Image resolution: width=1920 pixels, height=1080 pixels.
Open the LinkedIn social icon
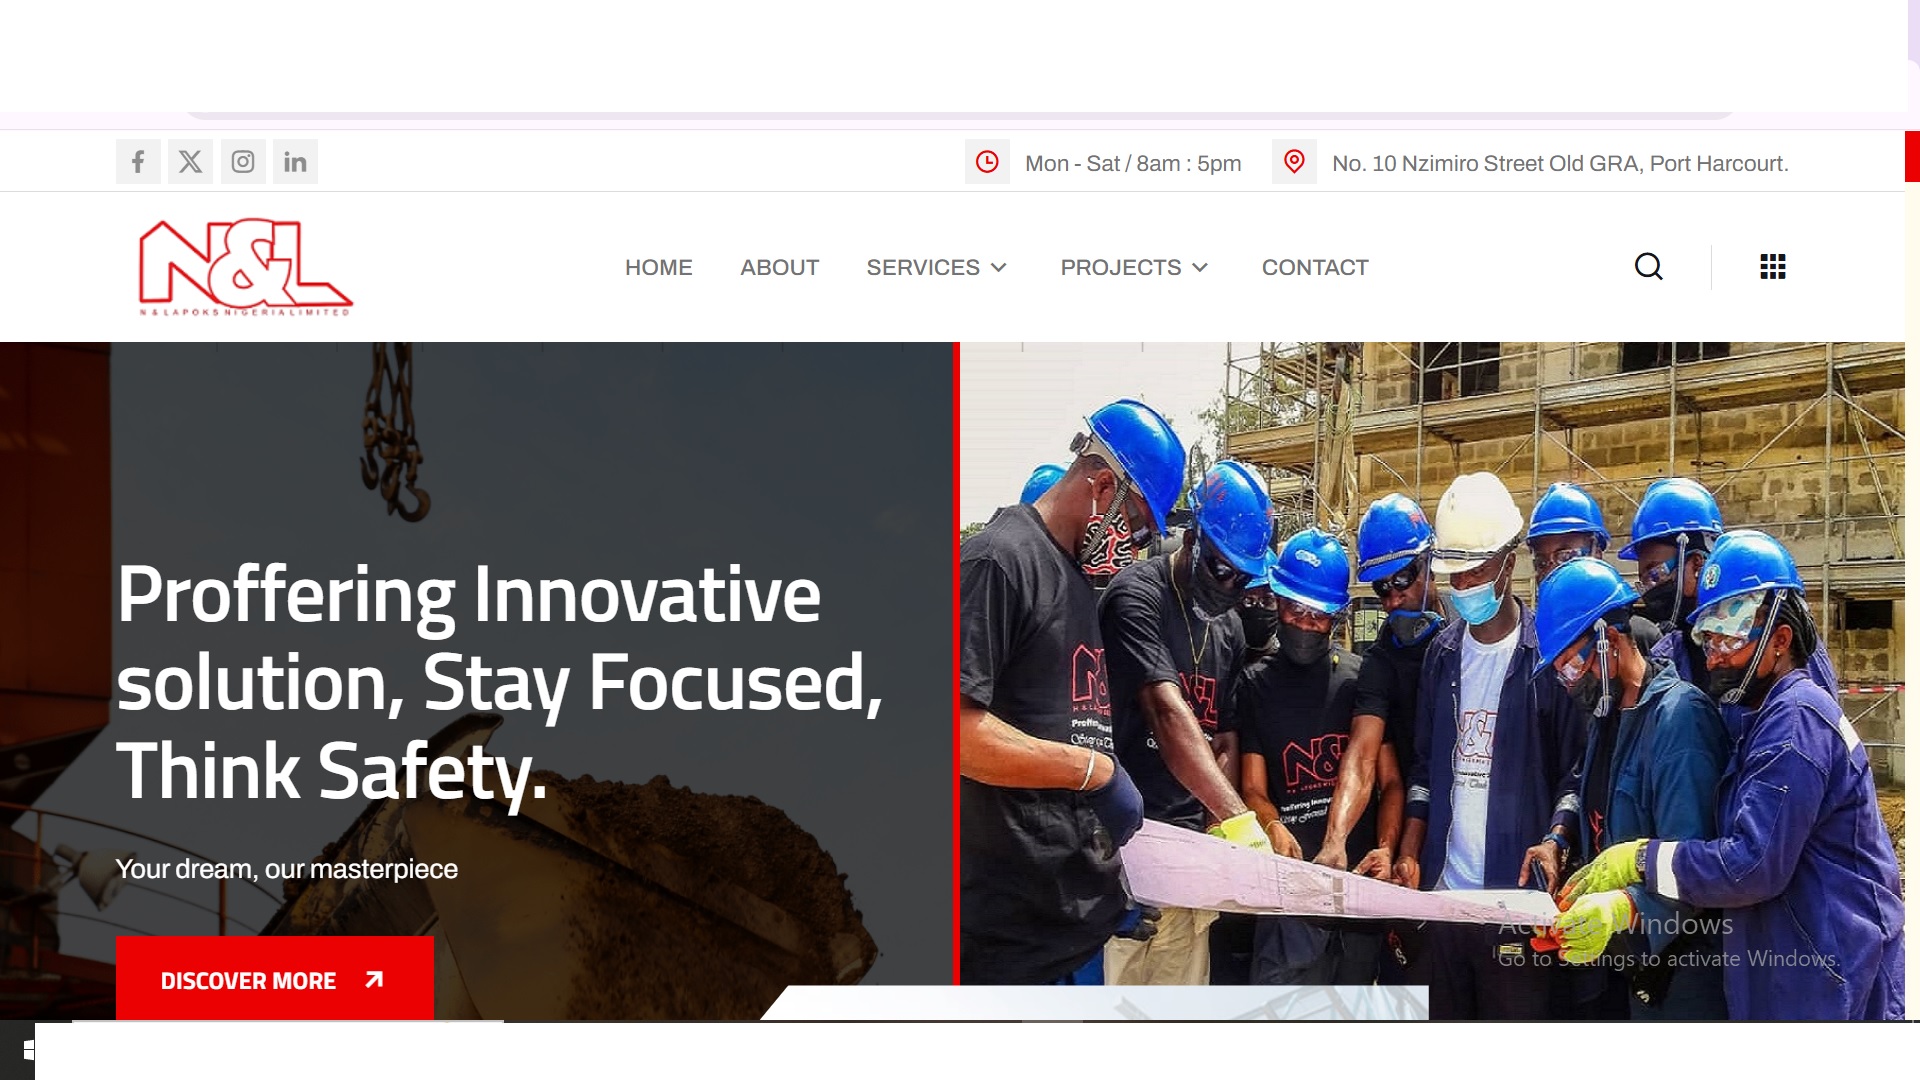295,162
